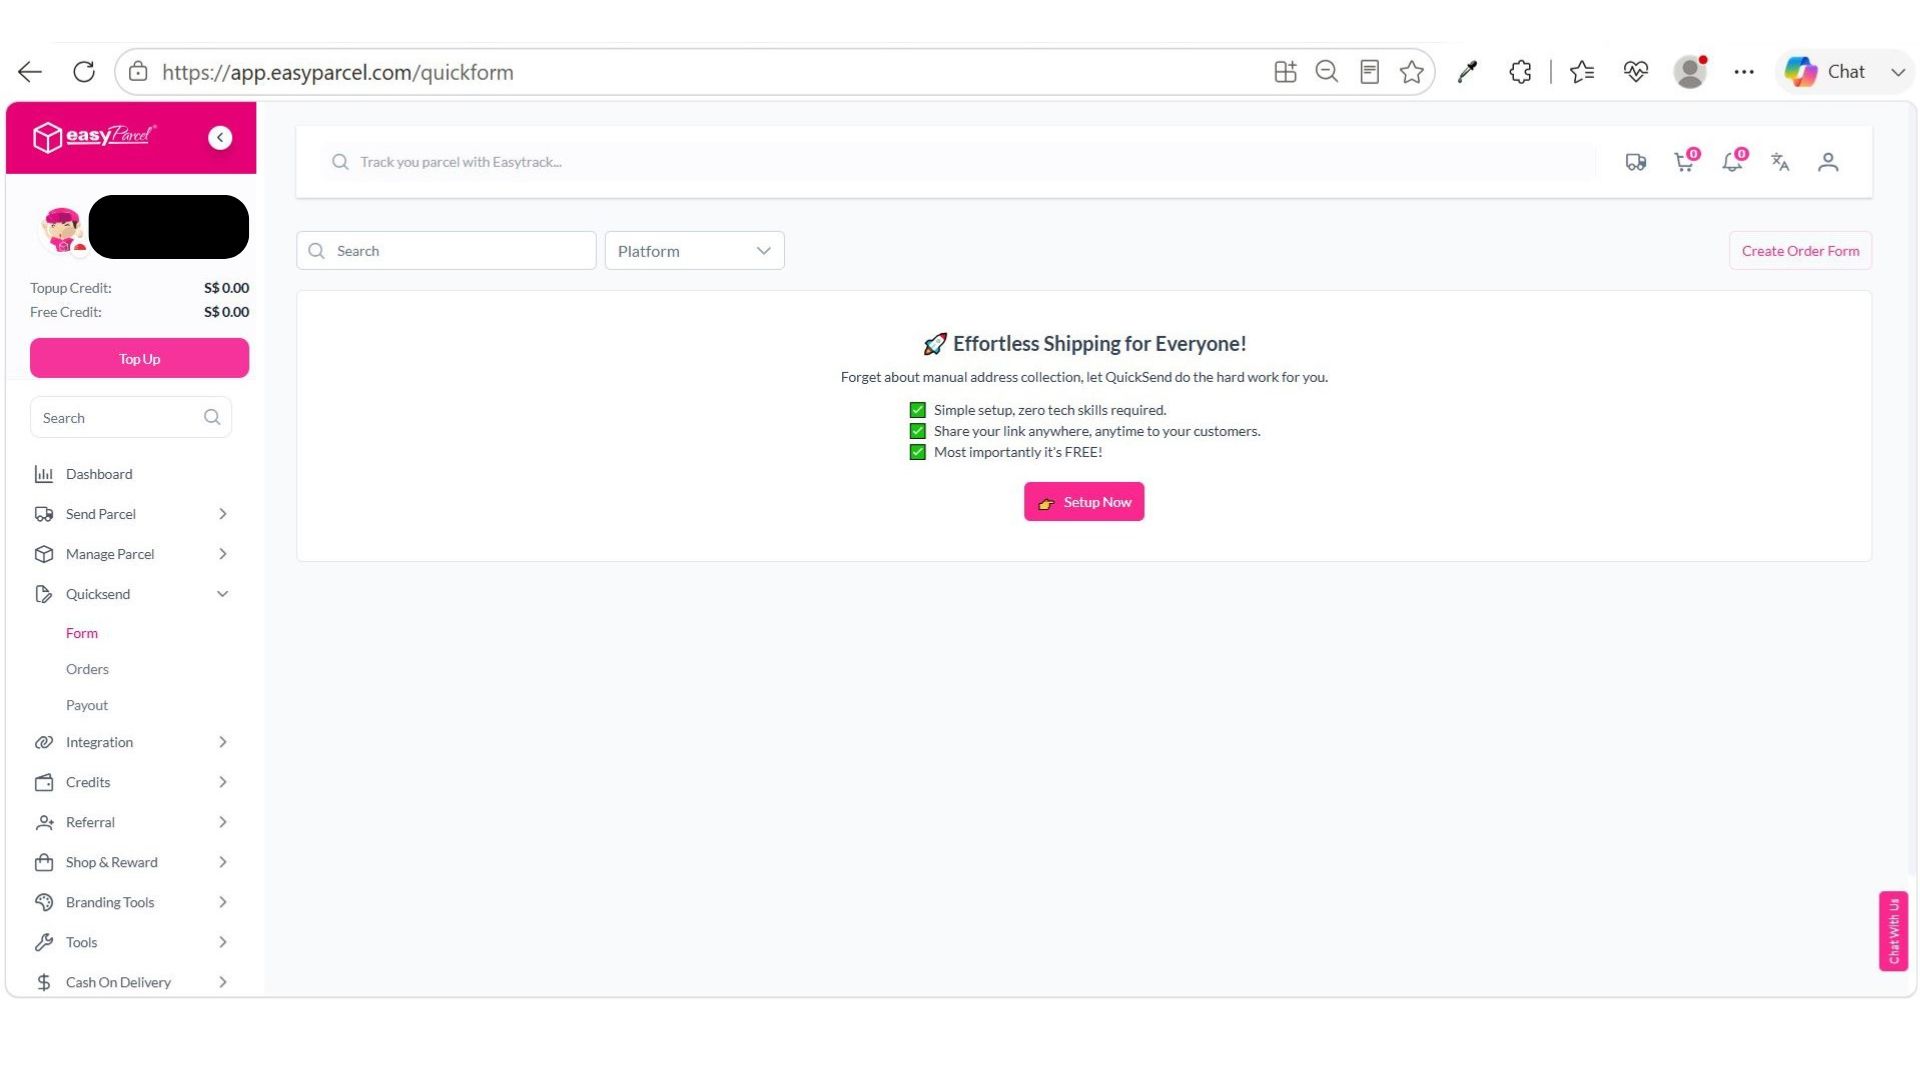Open the Orders submenu item
Image resolution: width=1920 pixels, height=1080 pixels.
pyautogui.click(x=87, y=669)
